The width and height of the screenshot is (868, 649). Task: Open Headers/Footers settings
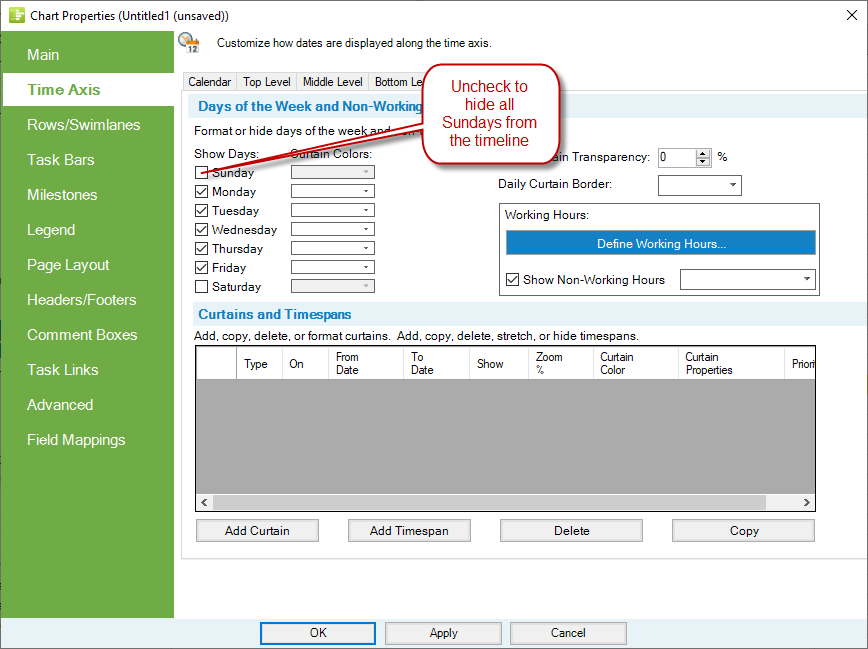coord(87,300)
